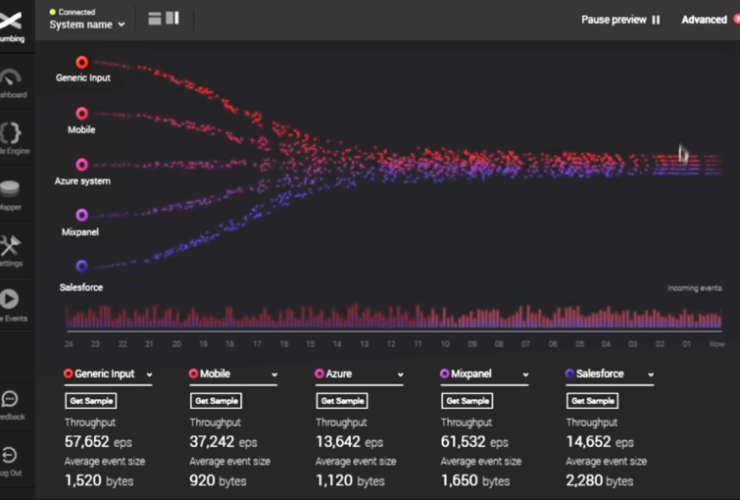Image resolution: width=740 pixels, height=500 pixels.
Task: Click the Live Events play icon
Action: tap(10, 299)
